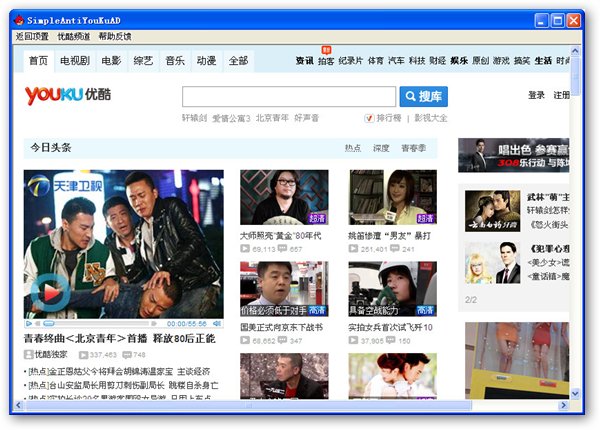Open news link 台山安监局长用剪刀刺伤副局长
The image size is (600, 430).
click(x=124, y=385)
